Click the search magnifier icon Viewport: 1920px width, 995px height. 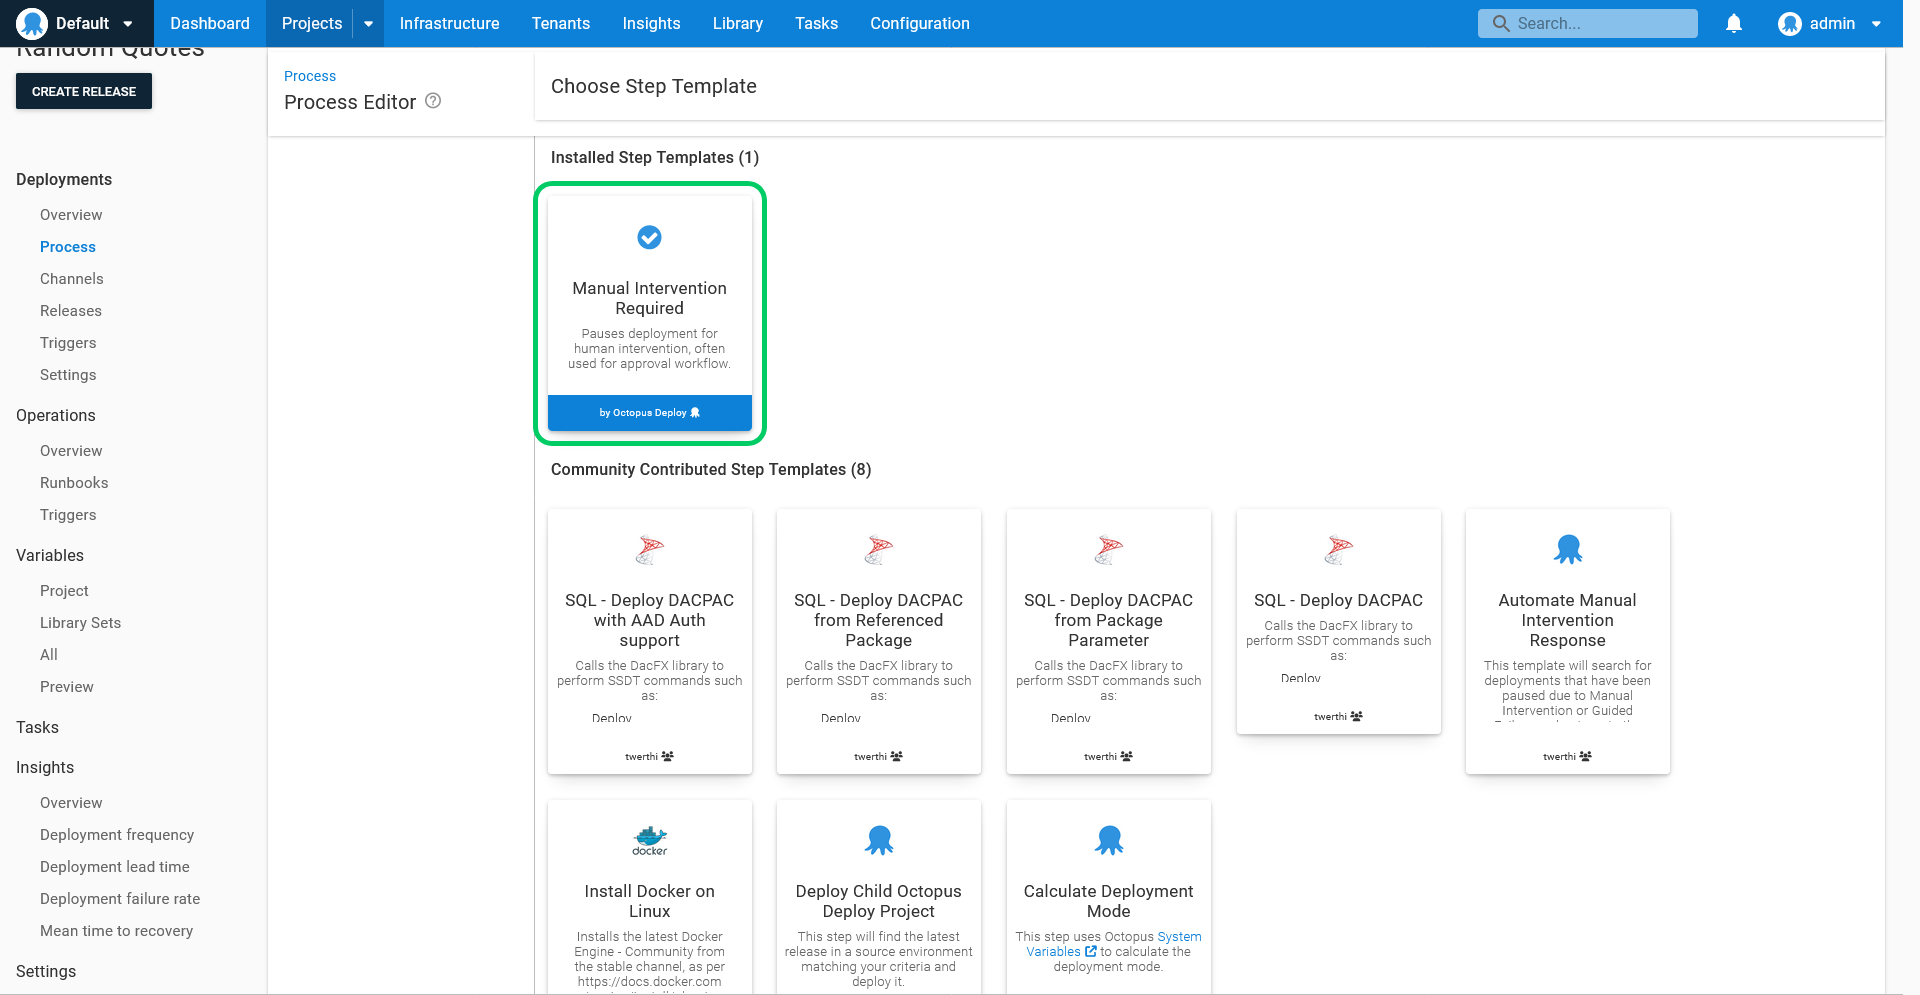(x=1500, y=23)
